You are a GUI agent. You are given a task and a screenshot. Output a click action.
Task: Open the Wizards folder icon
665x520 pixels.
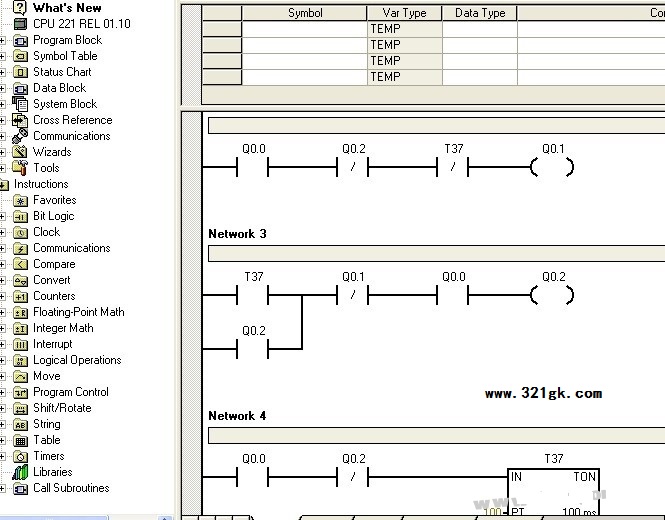pos(21,152)
